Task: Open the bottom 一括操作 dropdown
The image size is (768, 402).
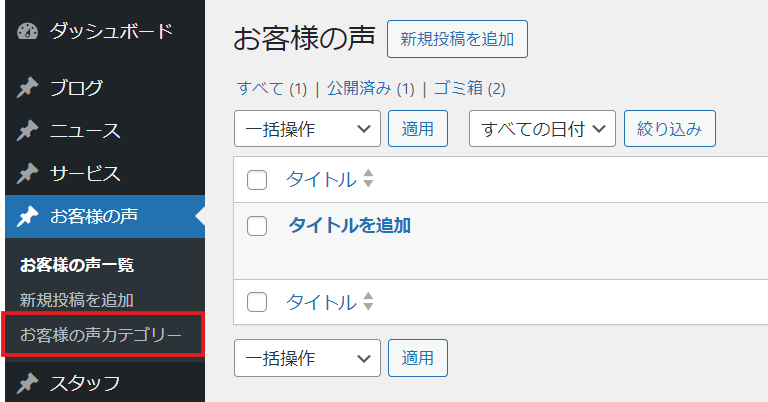Action: 307,358
